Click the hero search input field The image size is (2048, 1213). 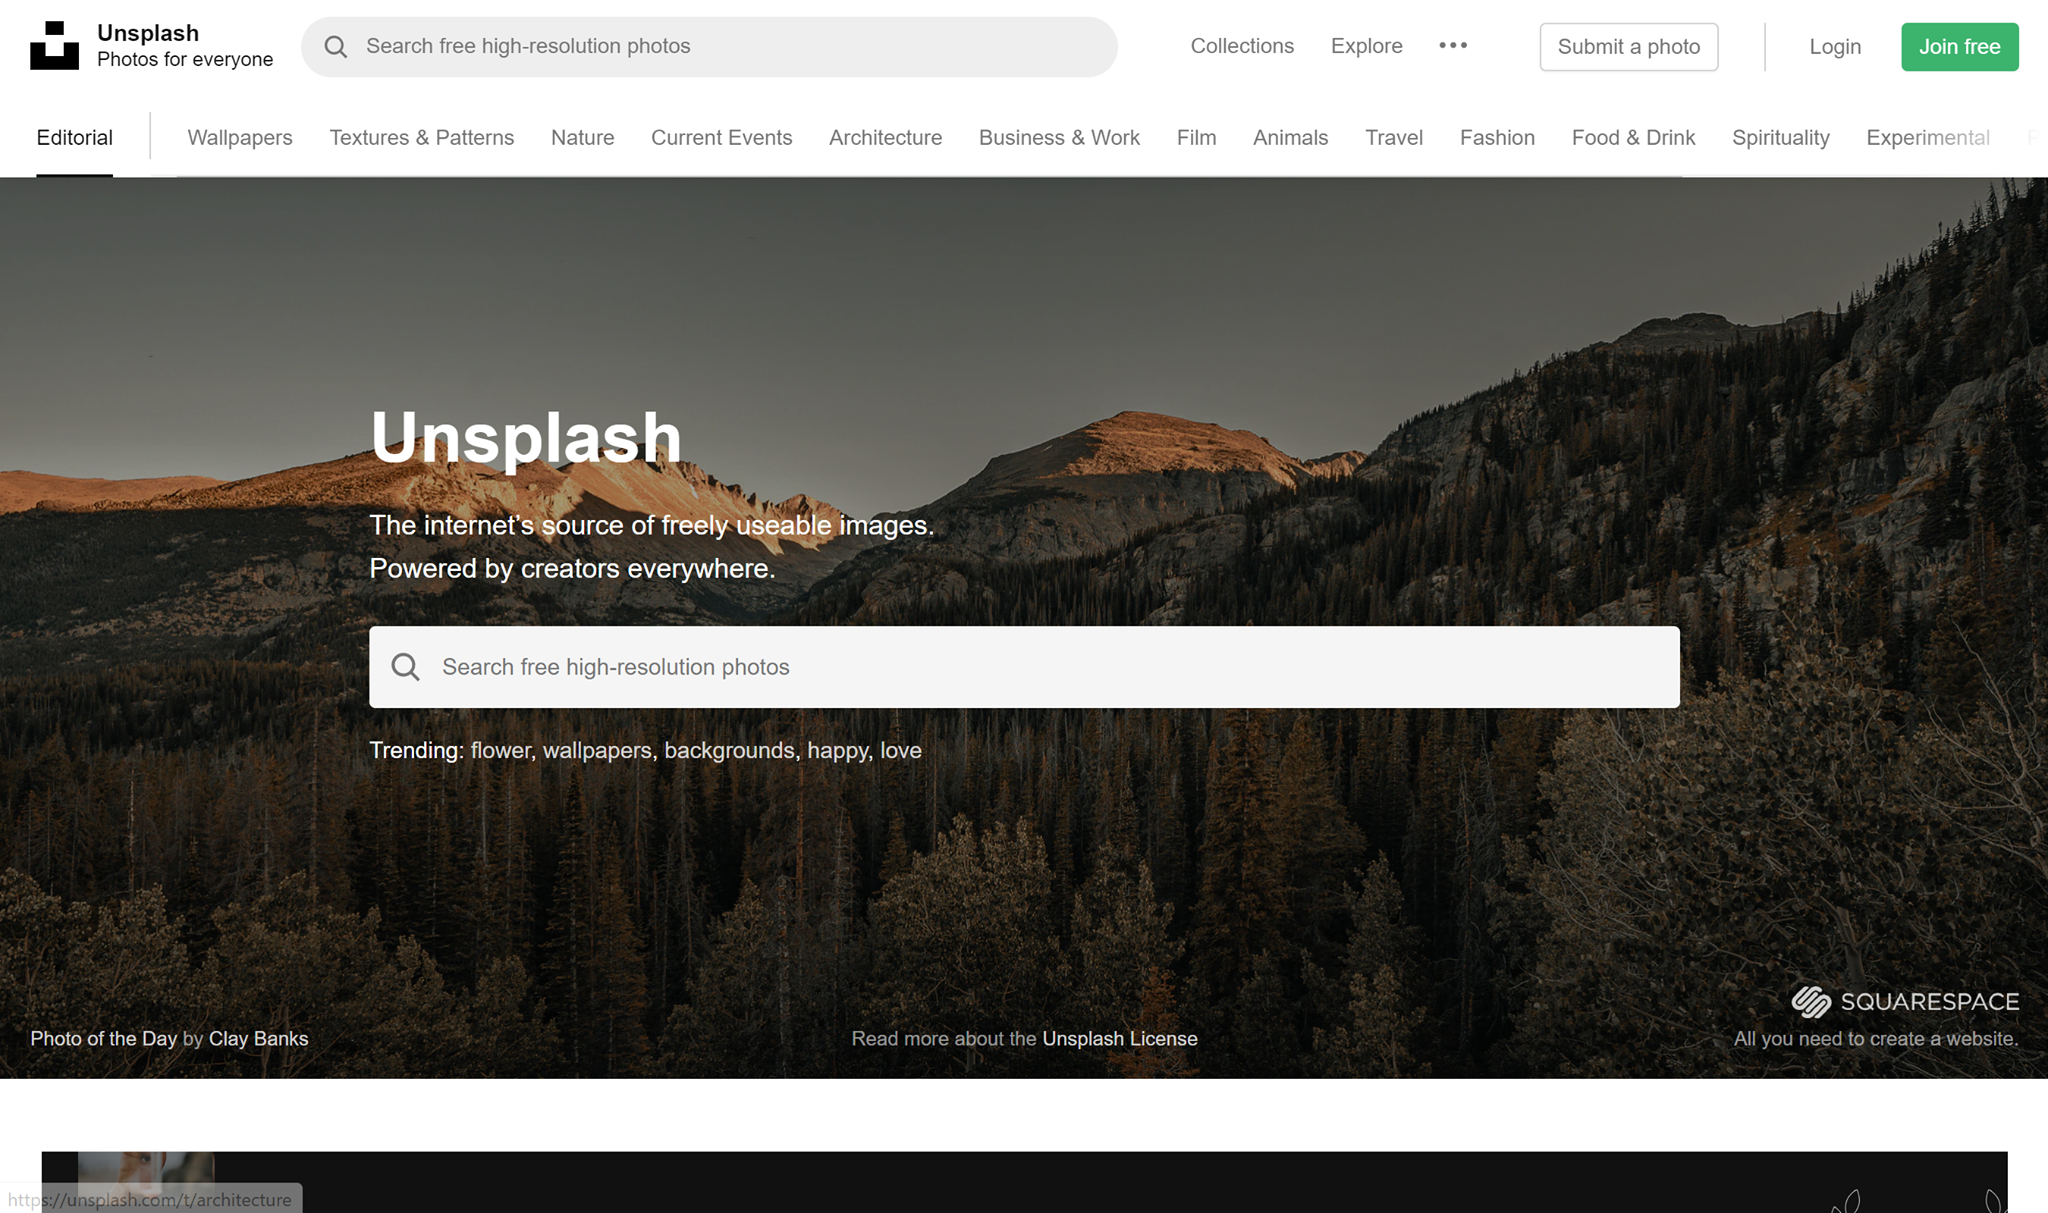tap(1023, 667)
